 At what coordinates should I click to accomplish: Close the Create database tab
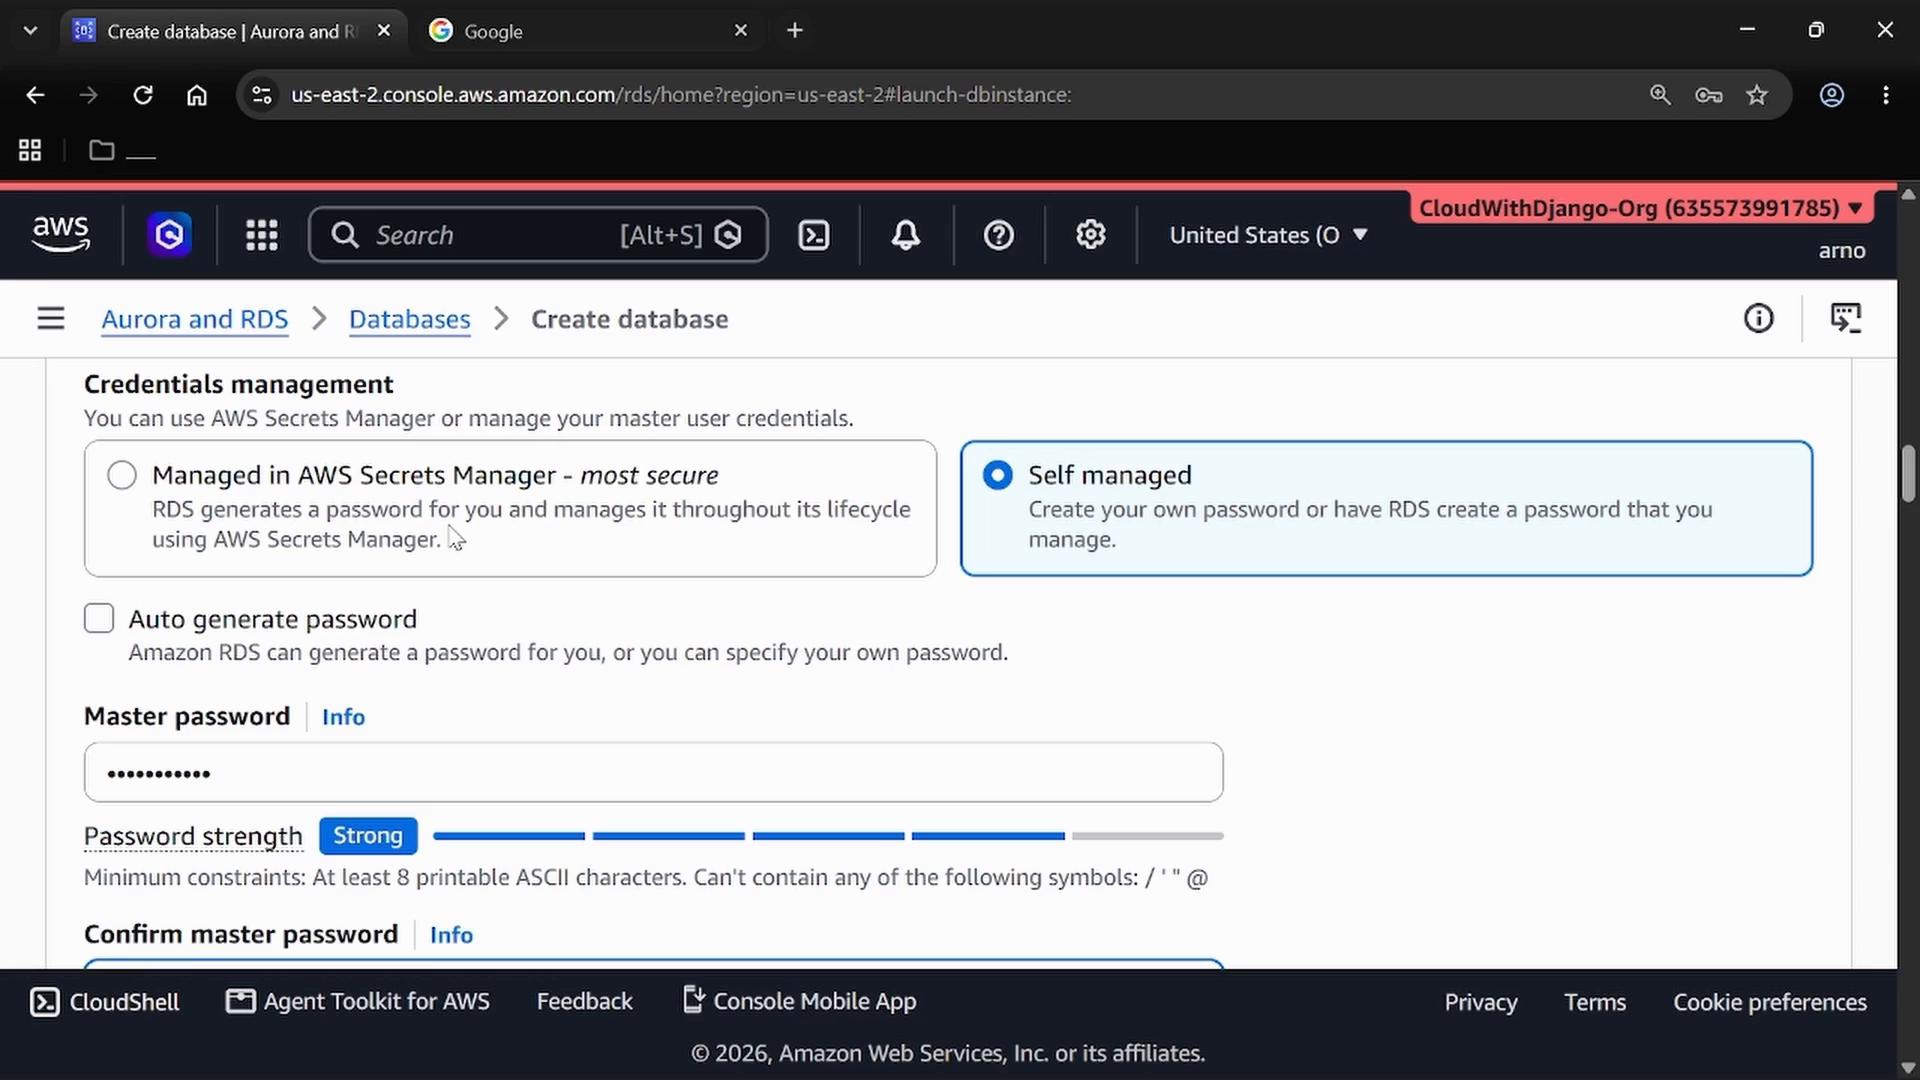click(384, 31)
